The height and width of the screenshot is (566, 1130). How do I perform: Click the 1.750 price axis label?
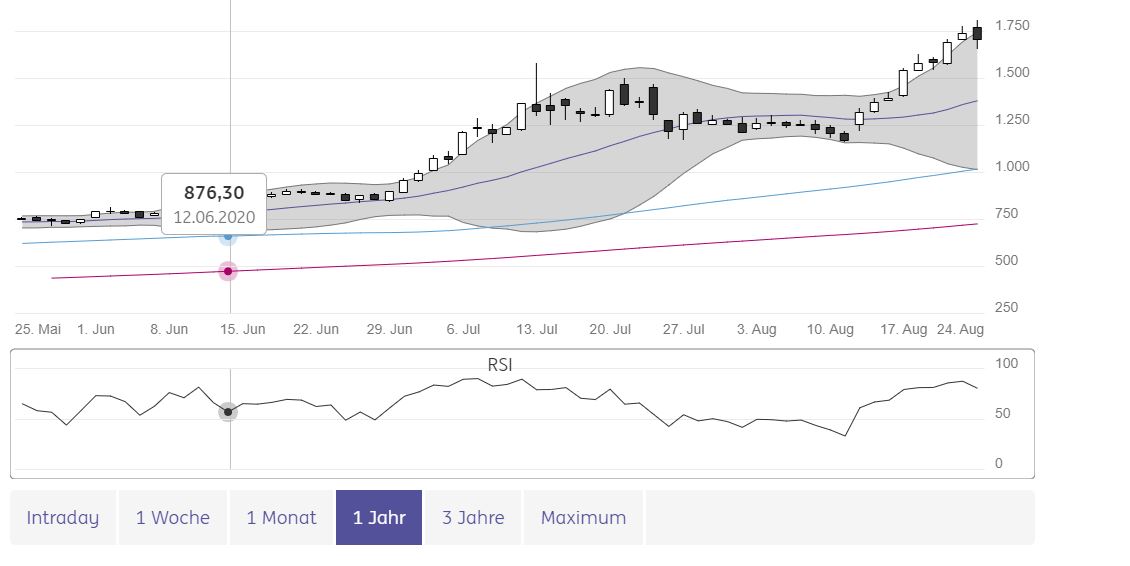click(x=1012, y=26)
